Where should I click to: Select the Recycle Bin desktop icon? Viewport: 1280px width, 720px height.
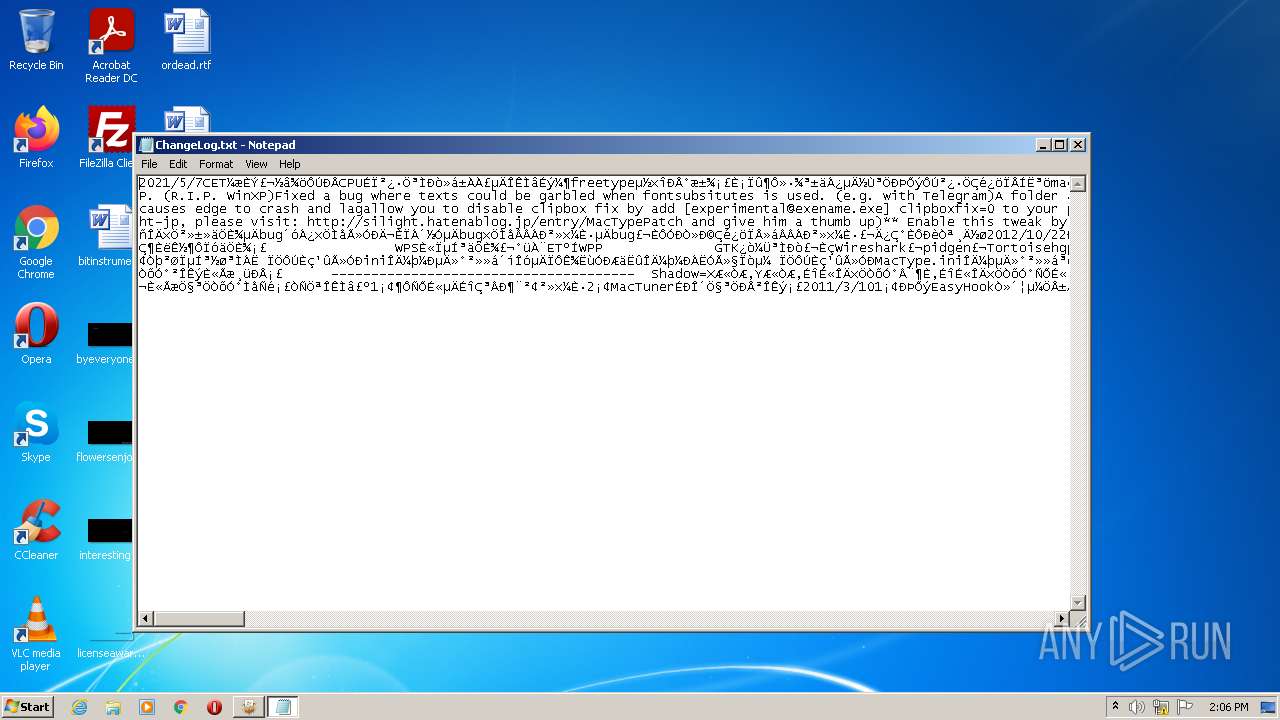coord(36,40)
